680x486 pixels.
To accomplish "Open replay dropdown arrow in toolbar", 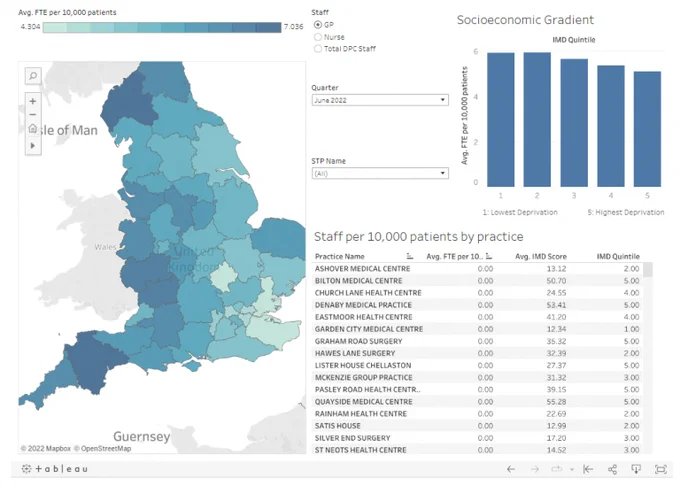I will click(x=572, y=470).
